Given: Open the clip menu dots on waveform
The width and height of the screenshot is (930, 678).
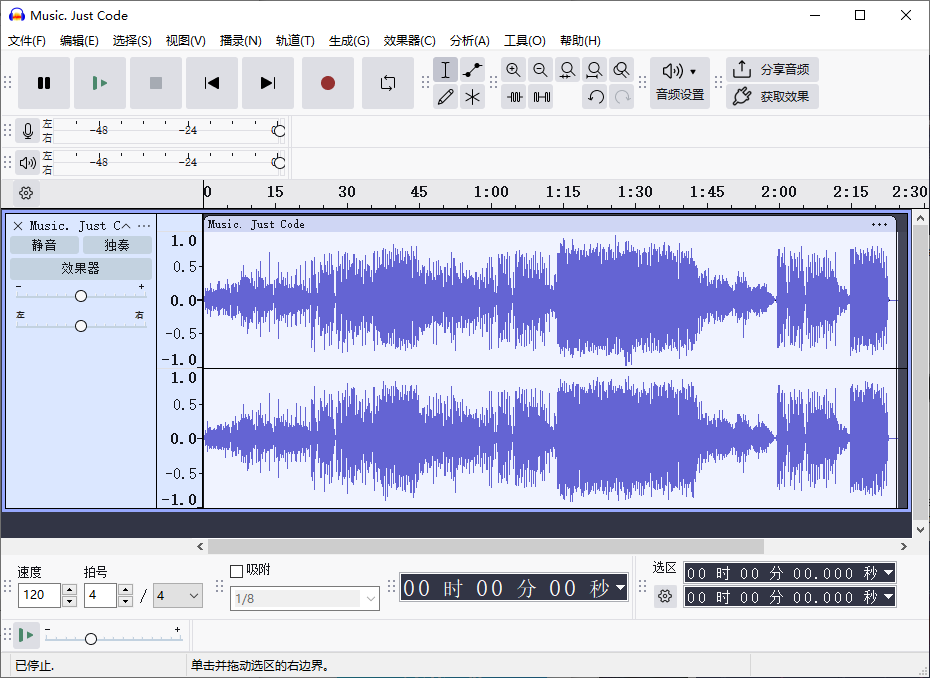Looking at the screenshot, I should pos(879,224).
